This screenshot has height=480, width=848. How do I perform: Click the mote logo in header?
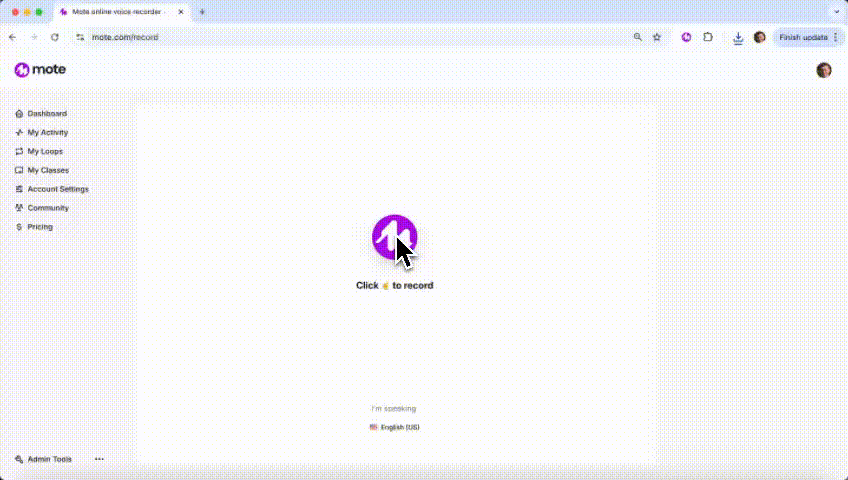pos(40,69)
